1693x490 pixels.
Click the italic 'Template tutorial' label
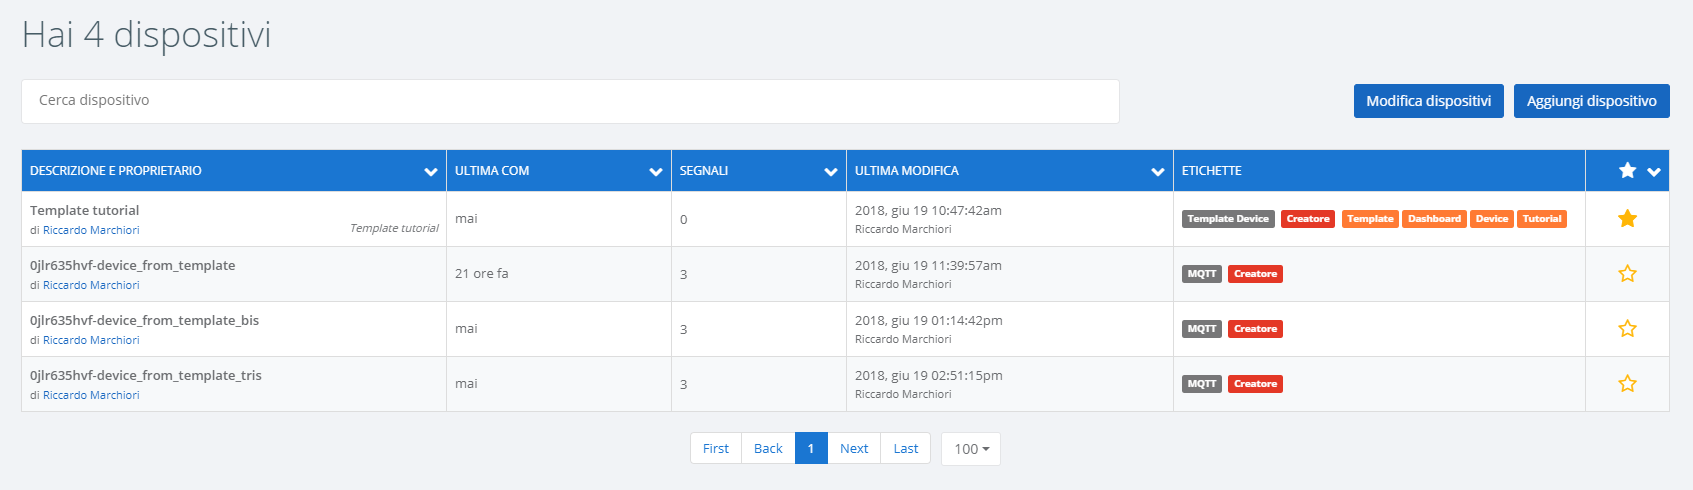tap(394, 228)
